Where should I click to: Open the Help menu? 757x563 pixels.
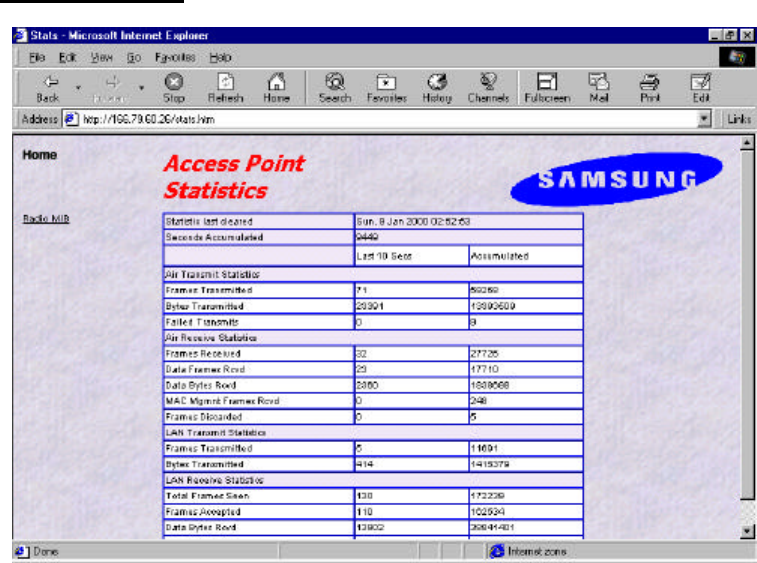coord(220,58)
